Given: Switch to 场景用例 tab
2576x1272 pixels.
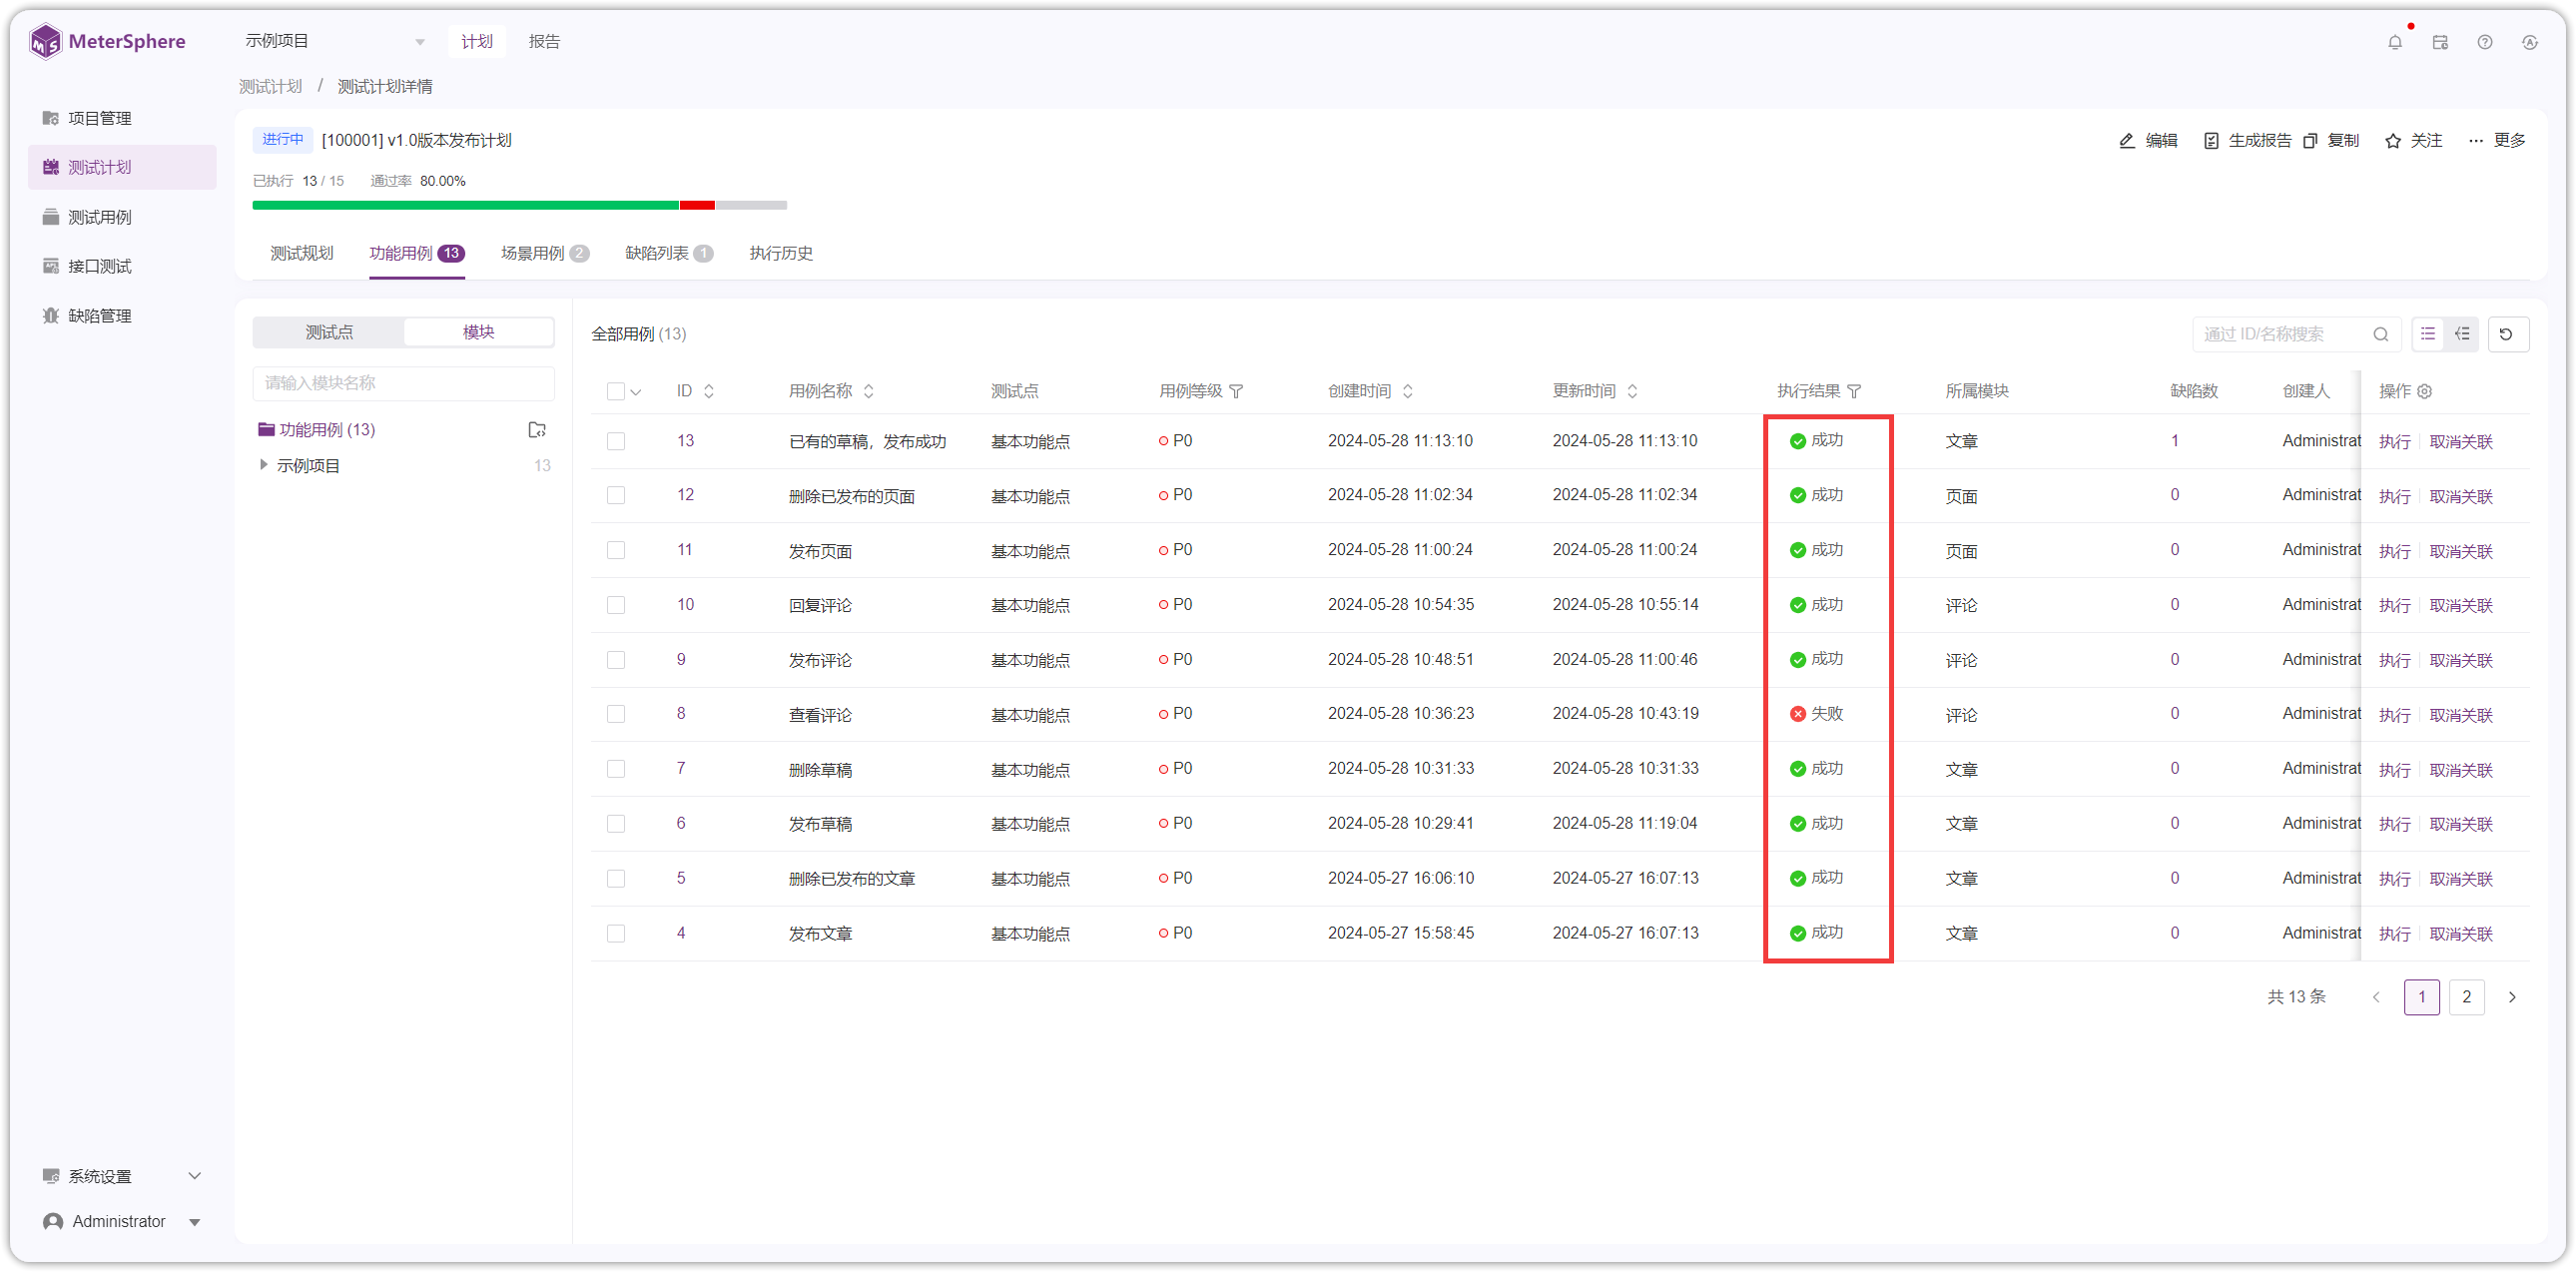Looking at the screenshot, I should 545,253.
